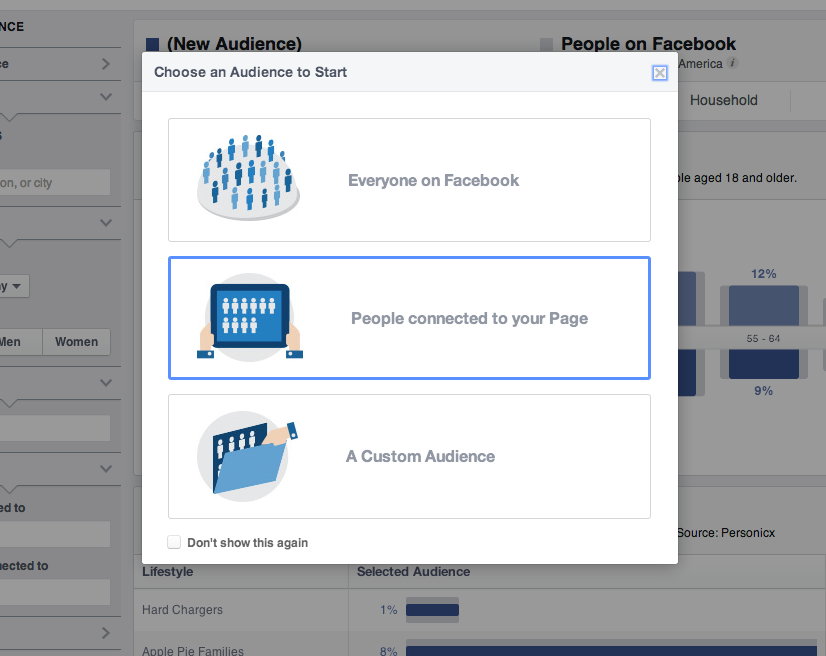Select the Everyone on Facebook crowd illustration
This screenshot has height=656, width=826.
[x=248, y=178]
